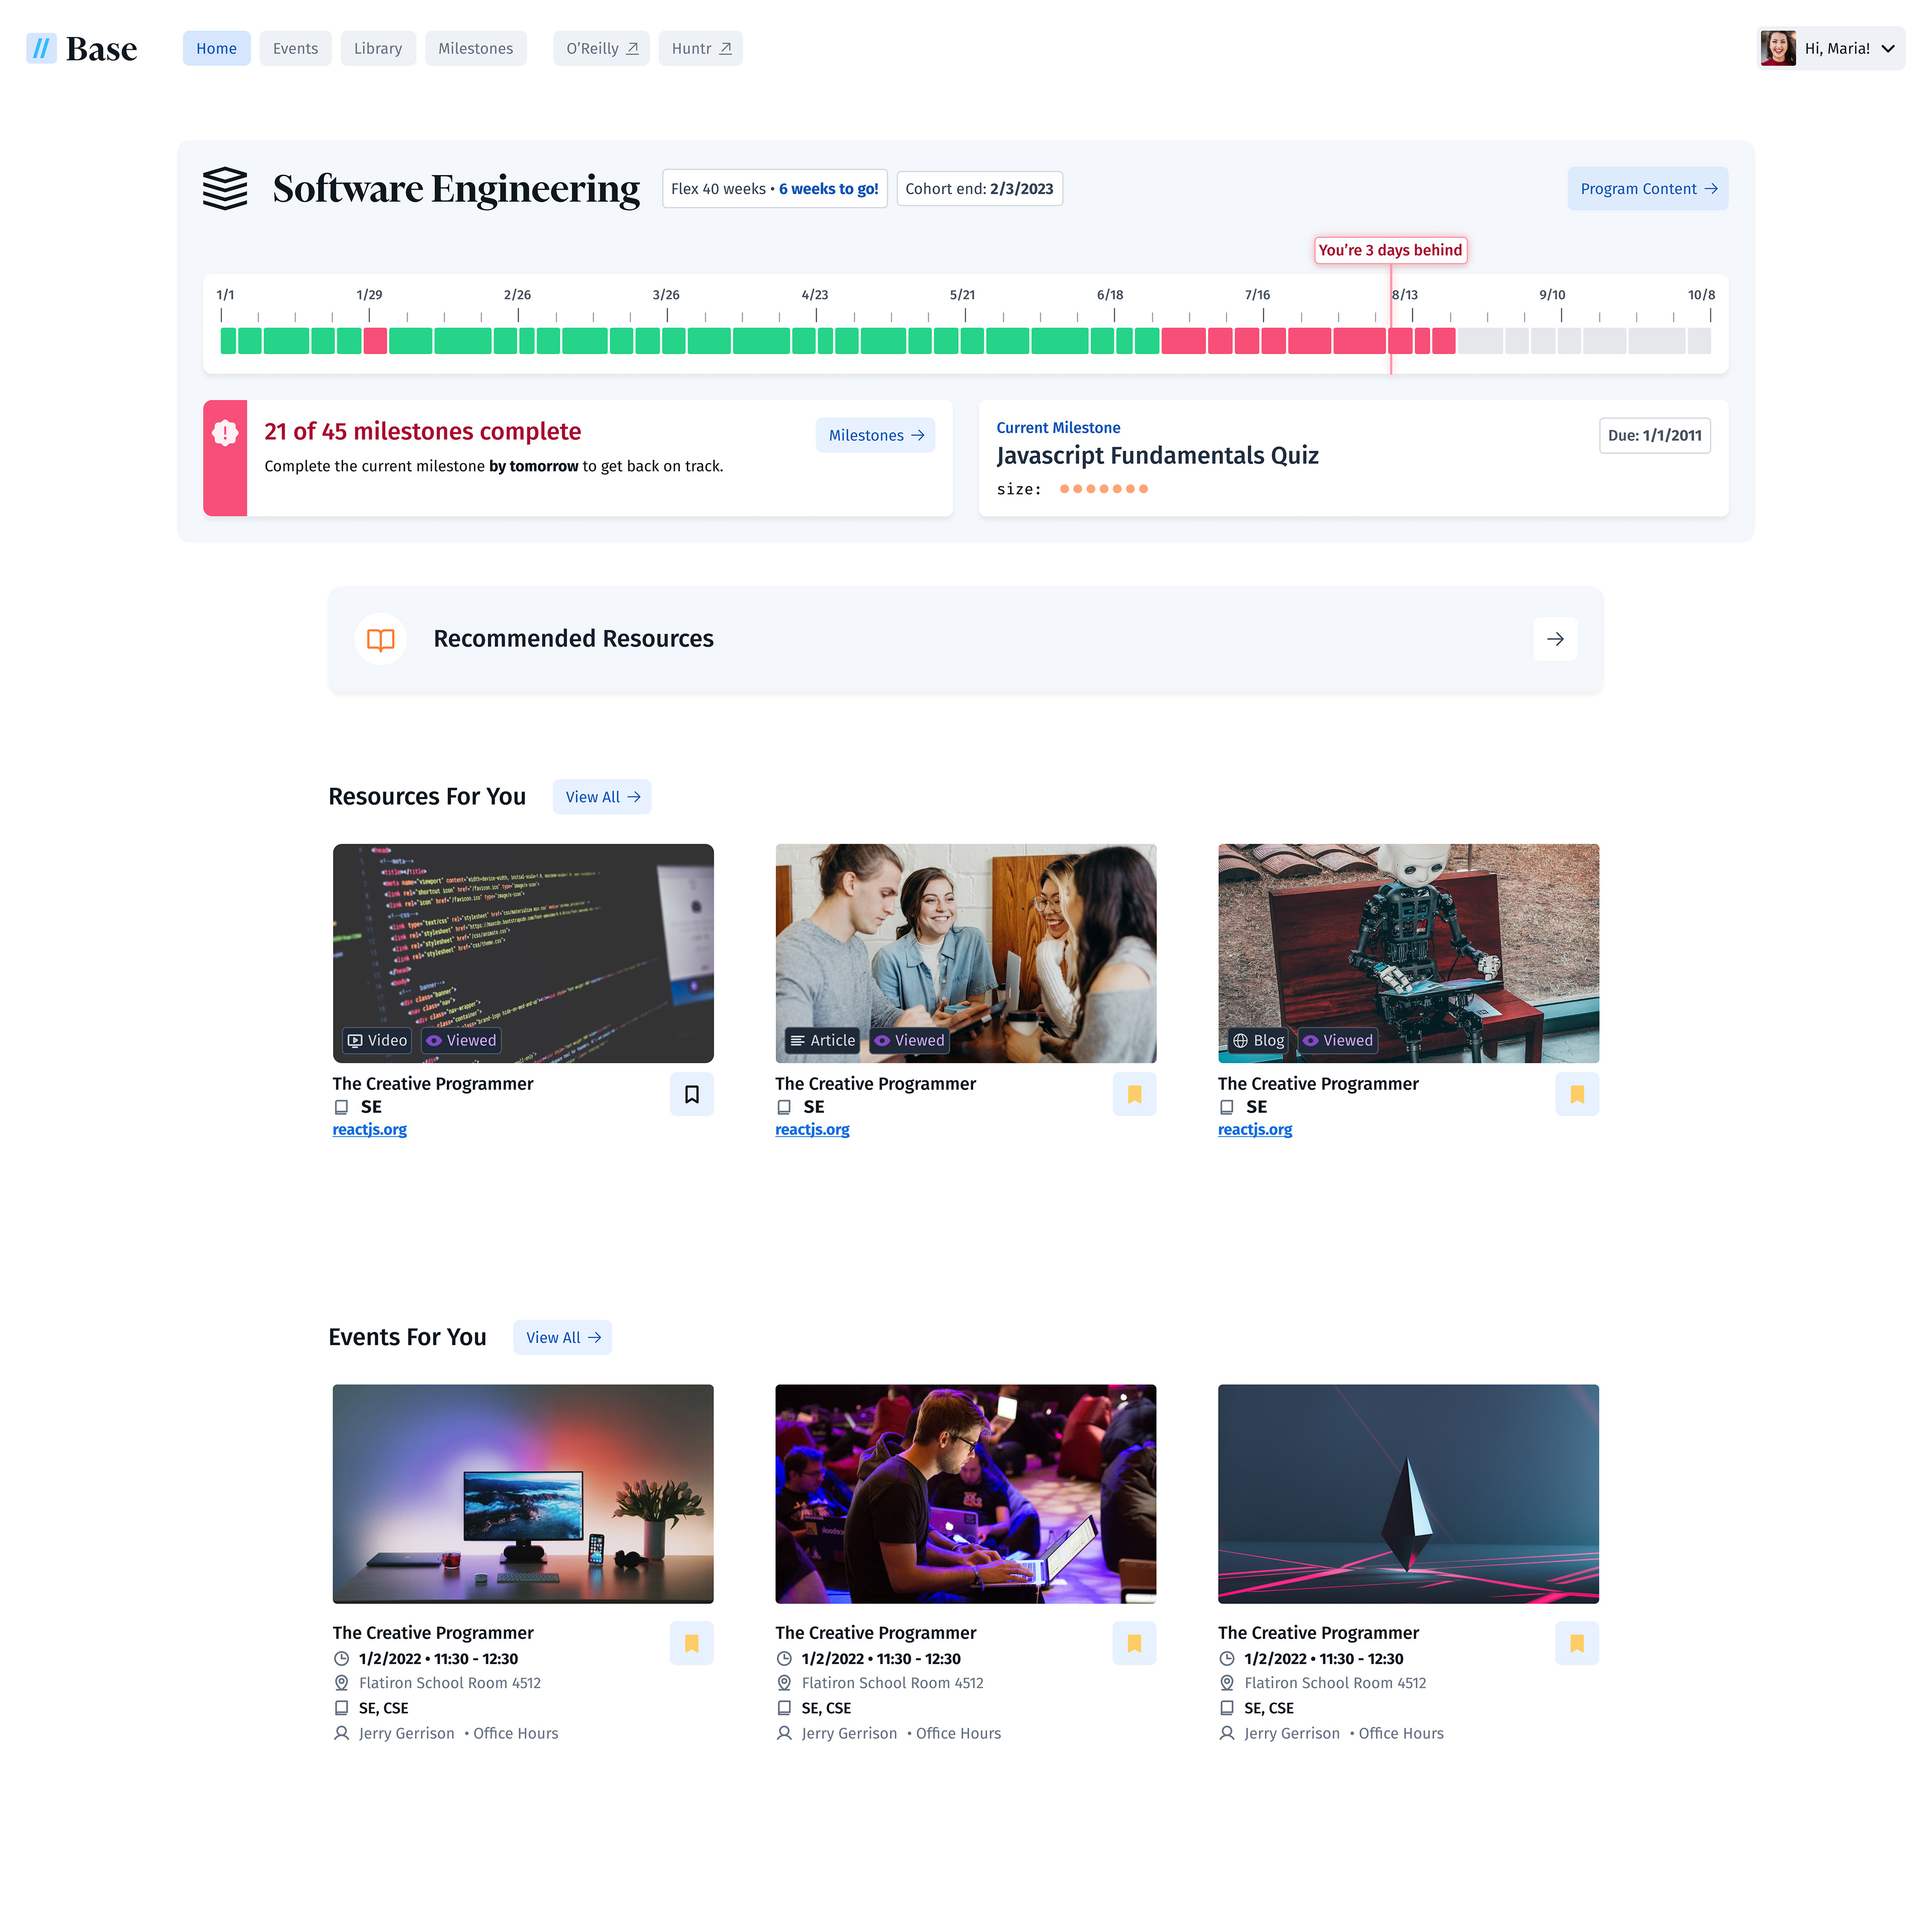
Task: Click the first green timeline segment
Action: (x=228, y=340)
